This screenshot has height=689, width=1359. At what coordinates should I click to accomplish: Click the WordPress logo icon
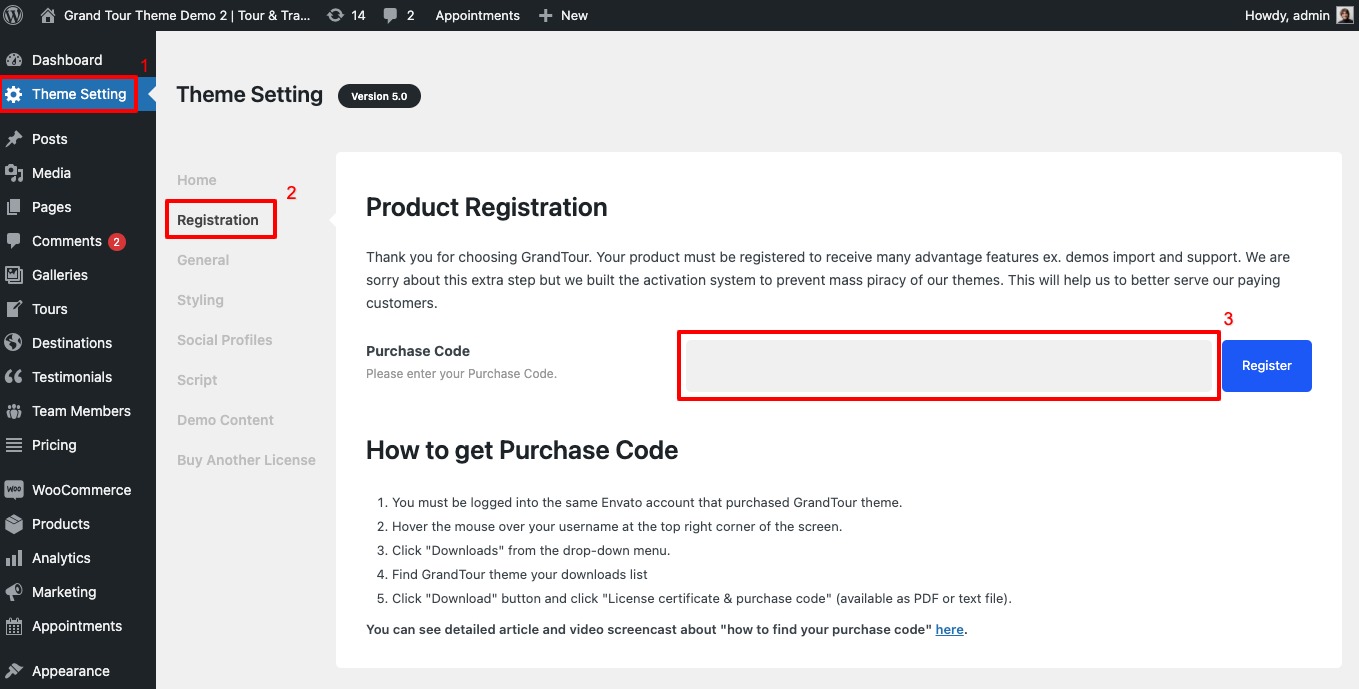click(x=14, y=15)
